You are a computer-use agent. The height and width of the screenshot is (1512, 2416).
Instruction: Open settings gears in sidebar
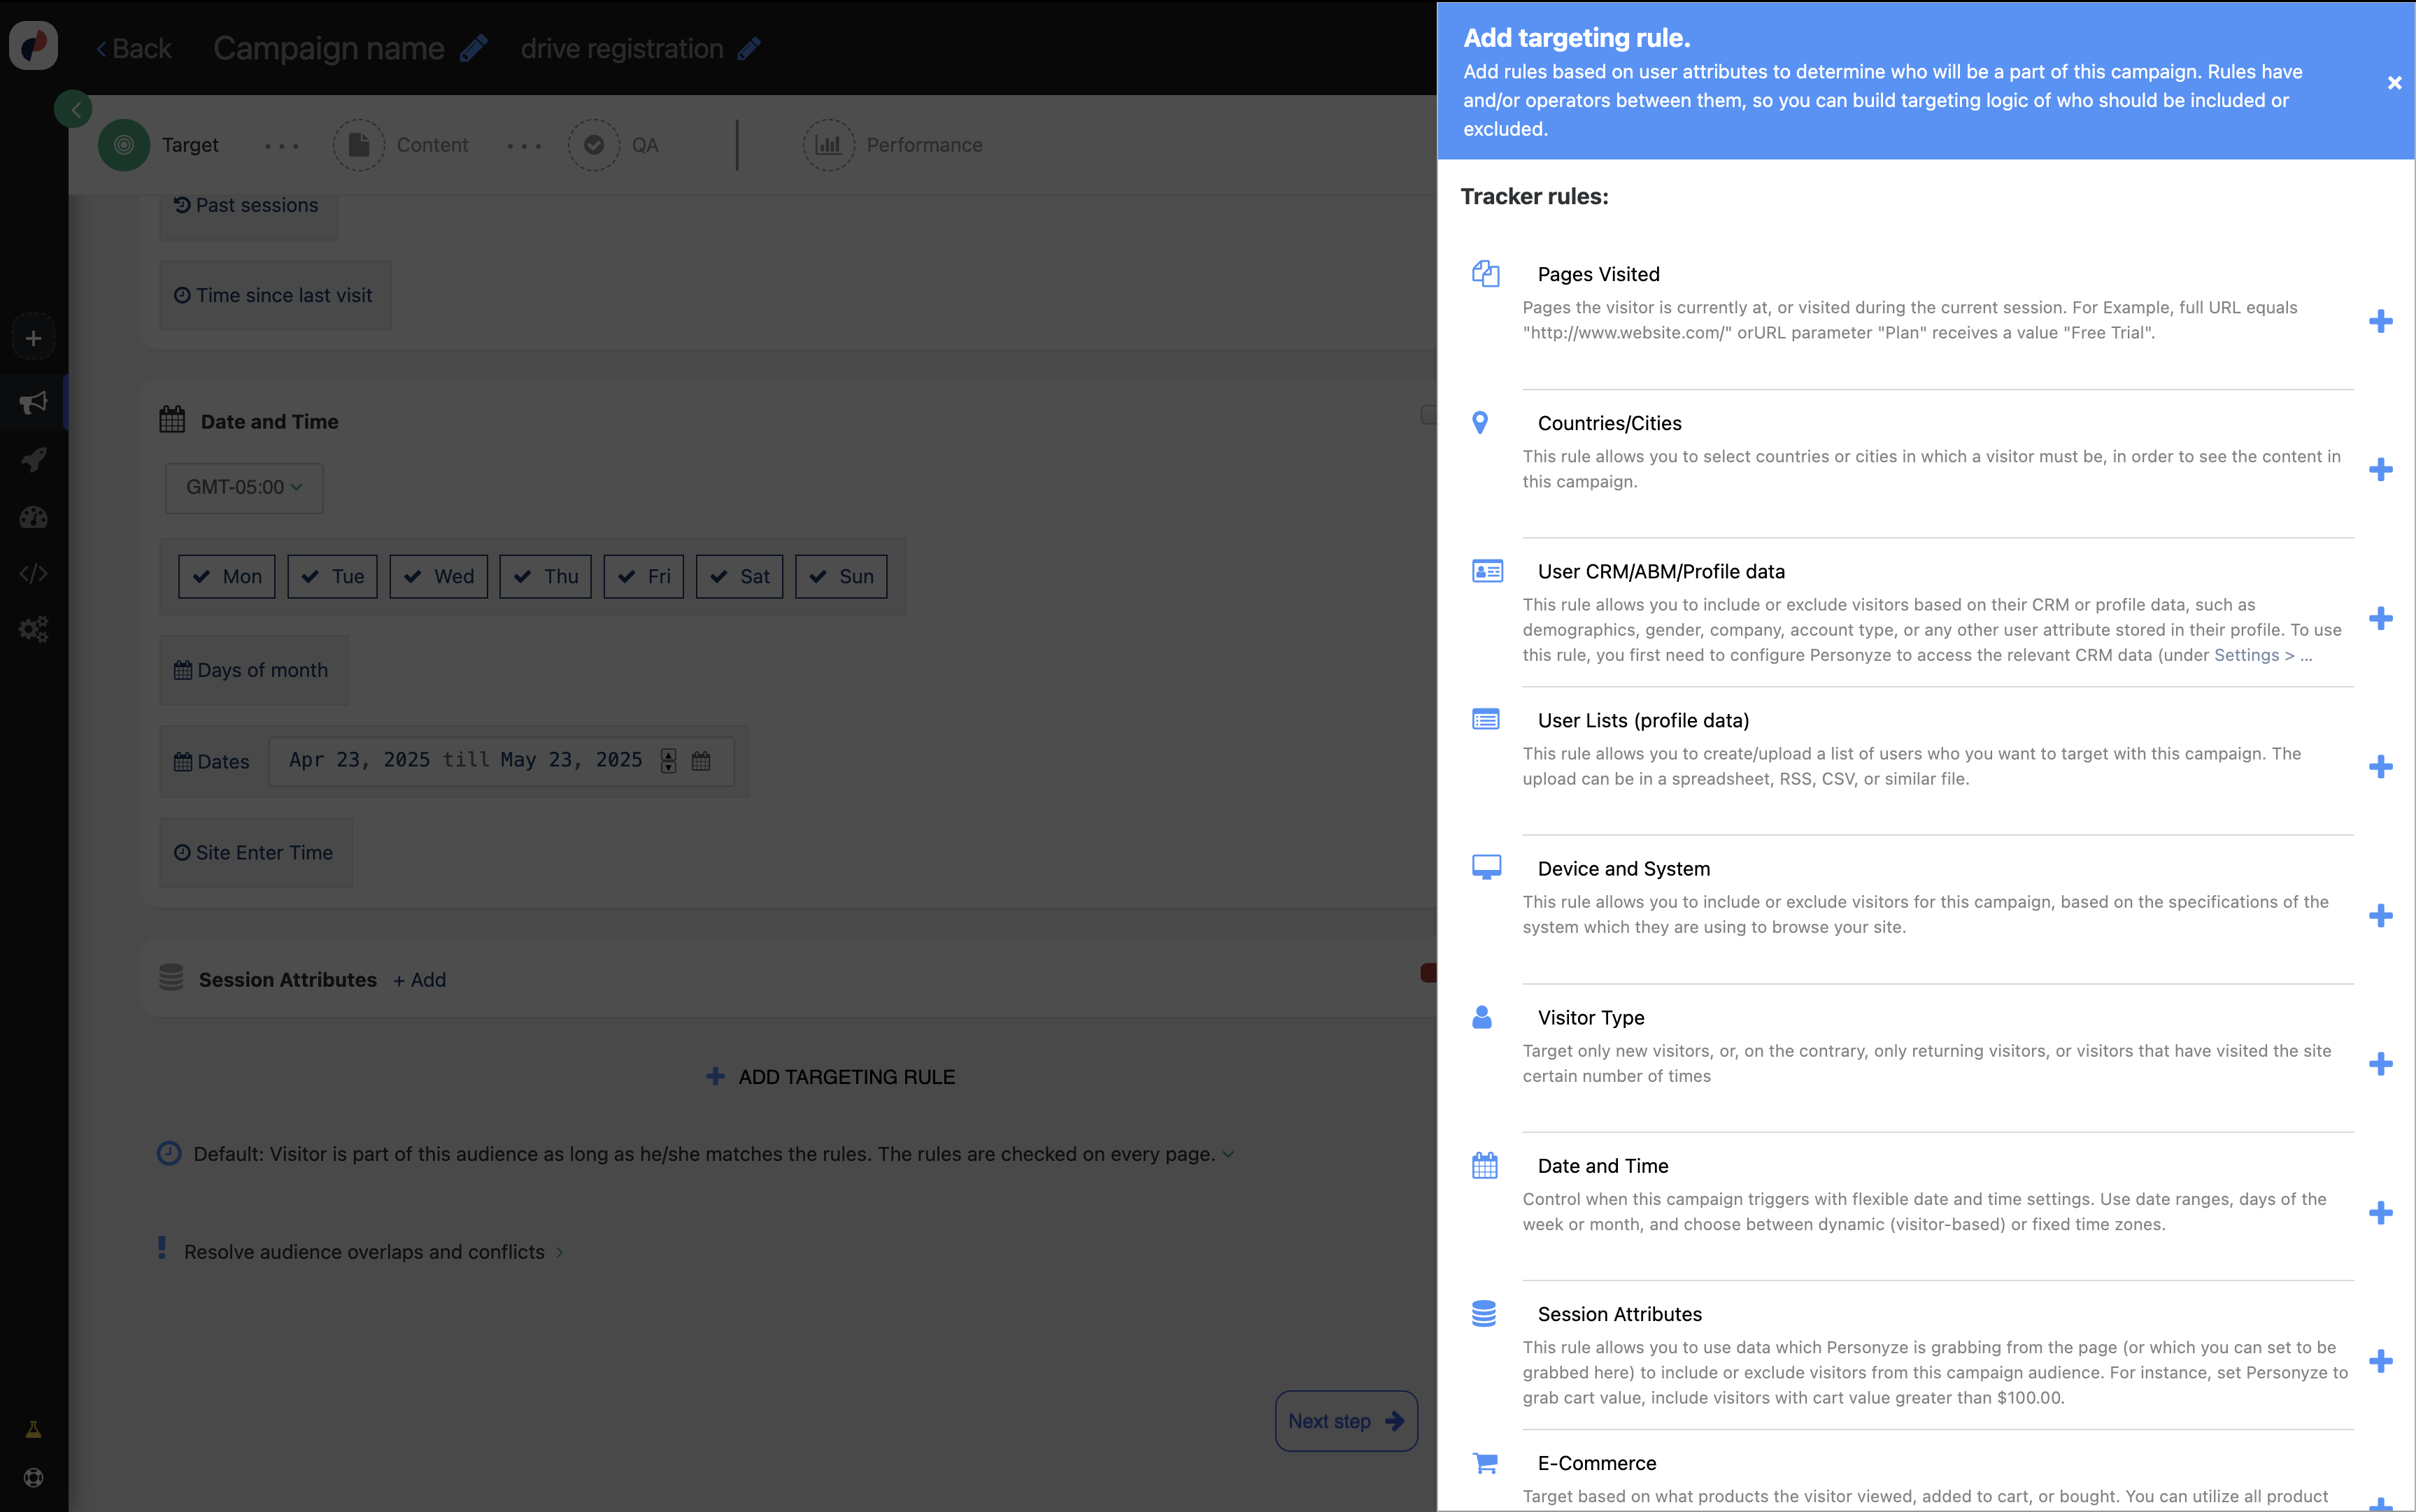point(33,629)
